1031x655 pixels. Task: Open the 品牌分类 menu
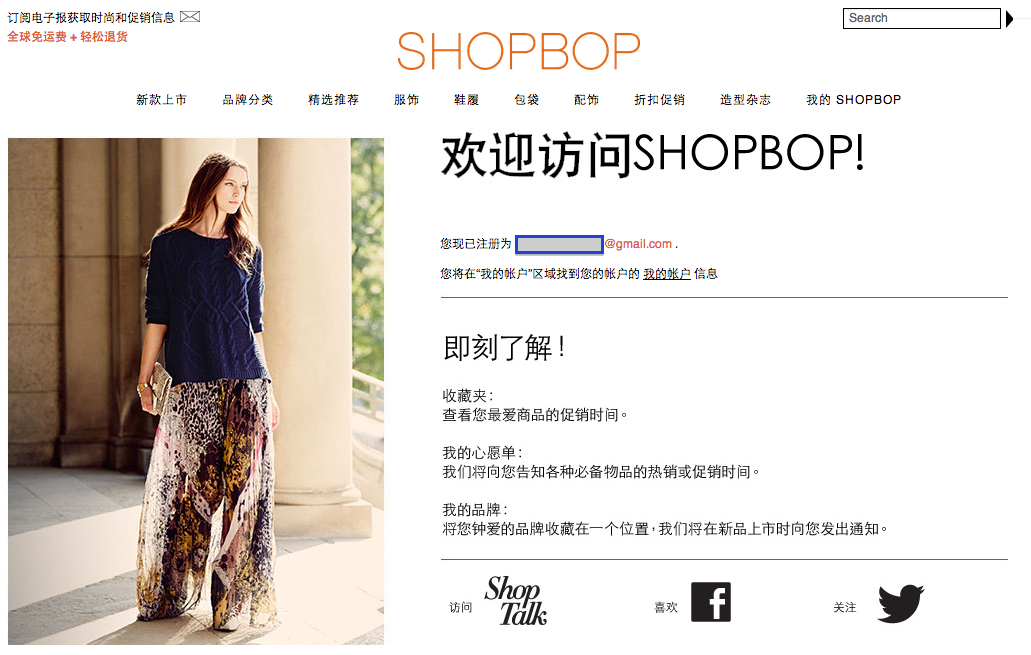(x=248, y=100)
